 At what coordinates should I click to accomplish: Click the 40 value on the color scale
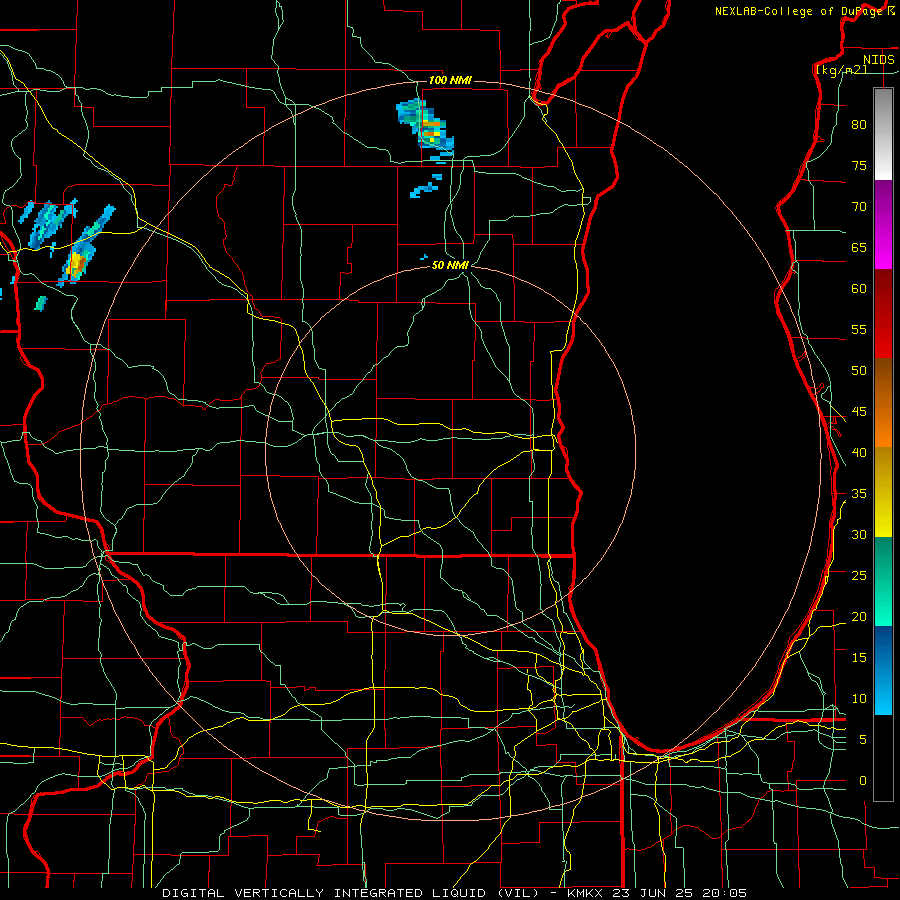(859, 453)
